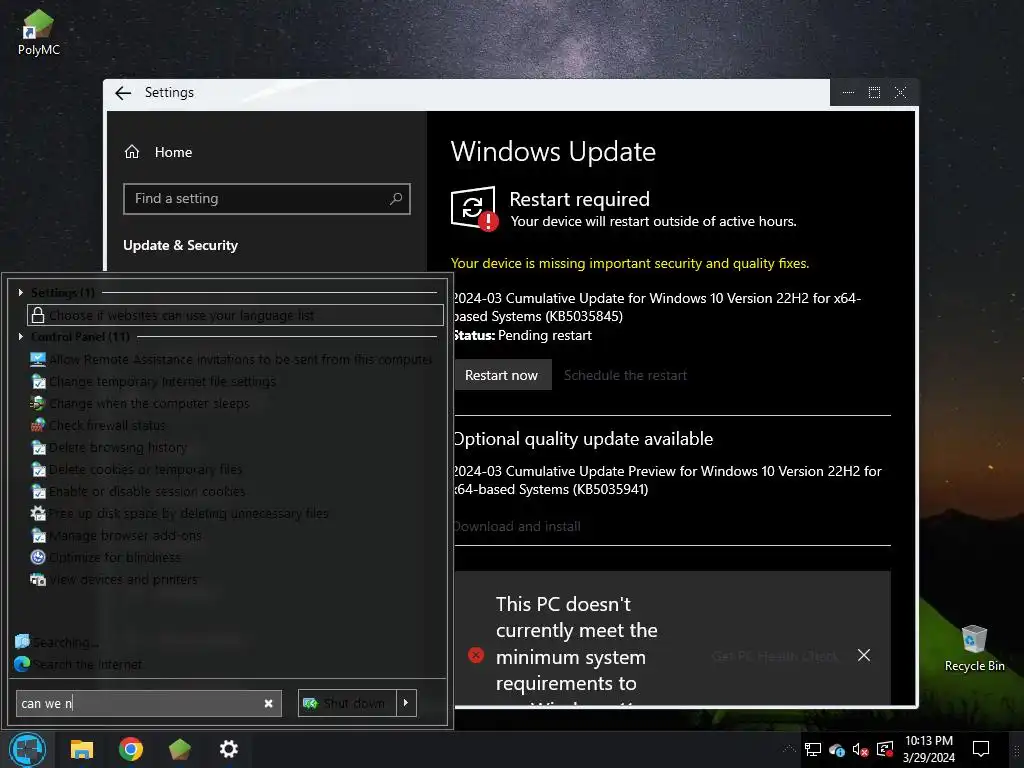
Task: Open PolyMC from the taskbar
Action: [180, 749]
